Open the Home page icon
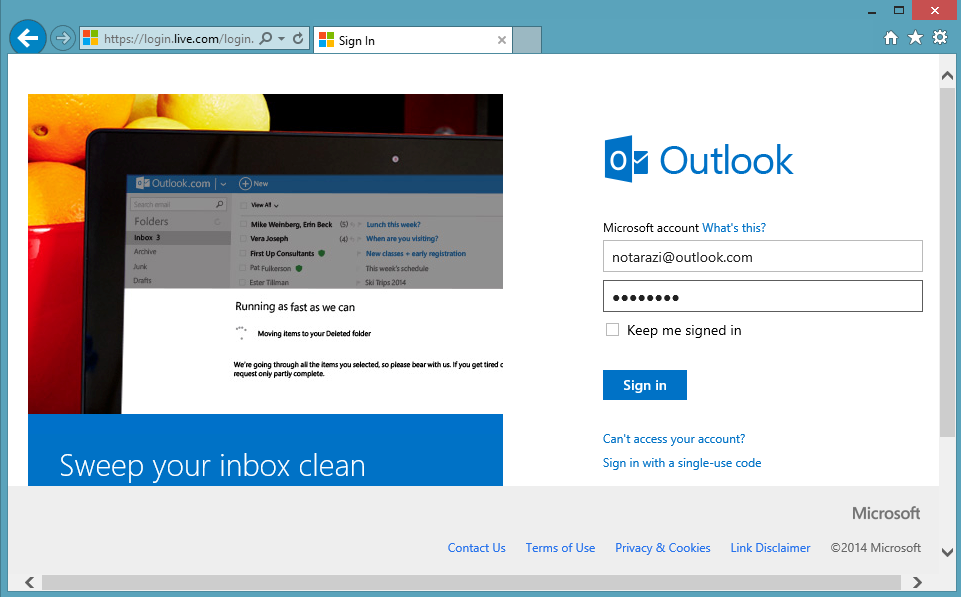Viewport: 961px width, 597px height. click(891, 38)
